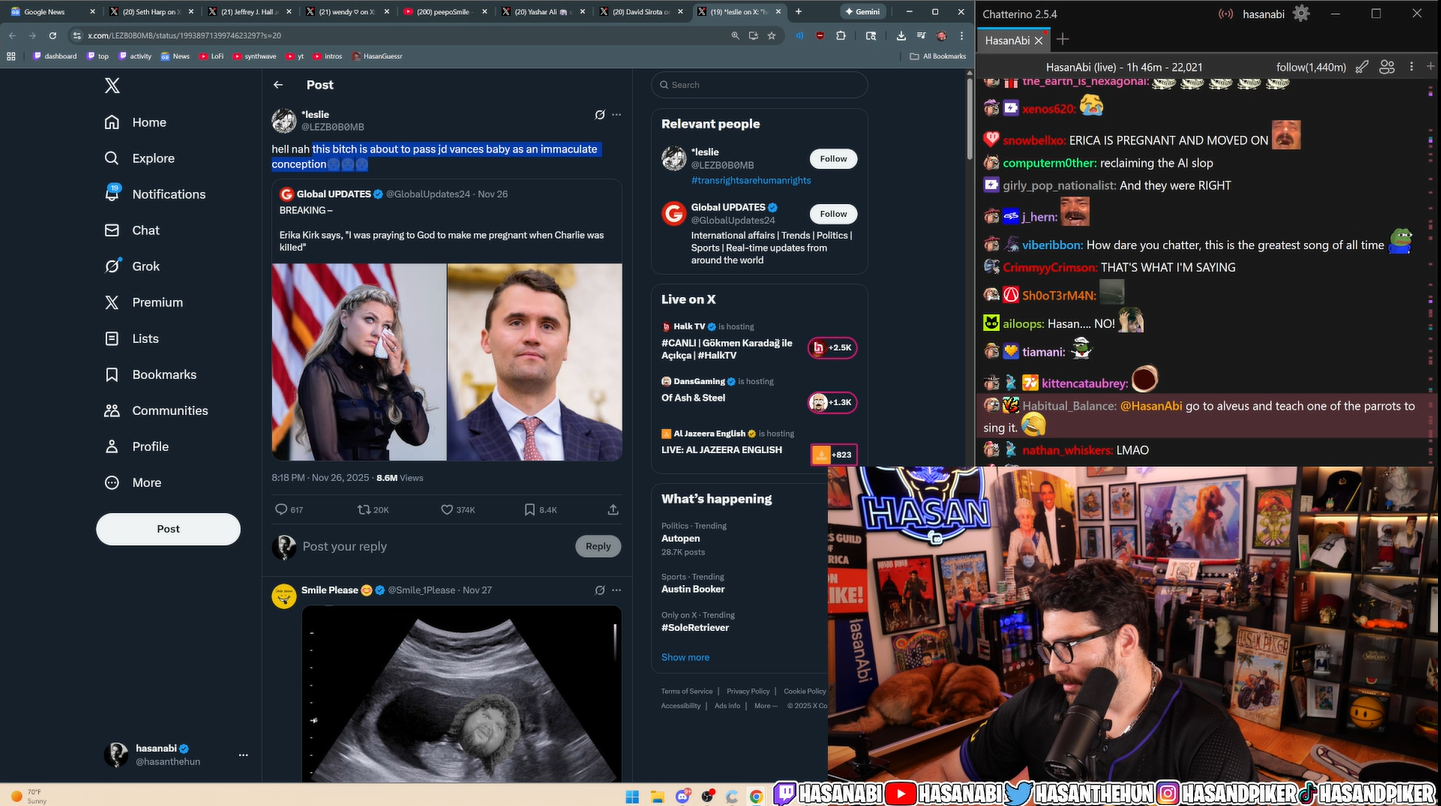Open the Erika Kirk photo in quoted post
The image size is (1441, 806).
tap(359, 362)
